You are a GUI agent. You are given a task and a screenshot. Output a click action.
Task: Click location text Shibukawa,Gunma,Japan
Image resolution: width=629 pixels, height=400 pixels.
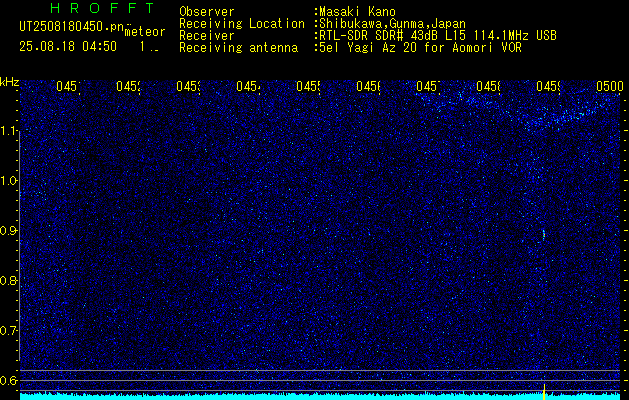coord(392,24)
